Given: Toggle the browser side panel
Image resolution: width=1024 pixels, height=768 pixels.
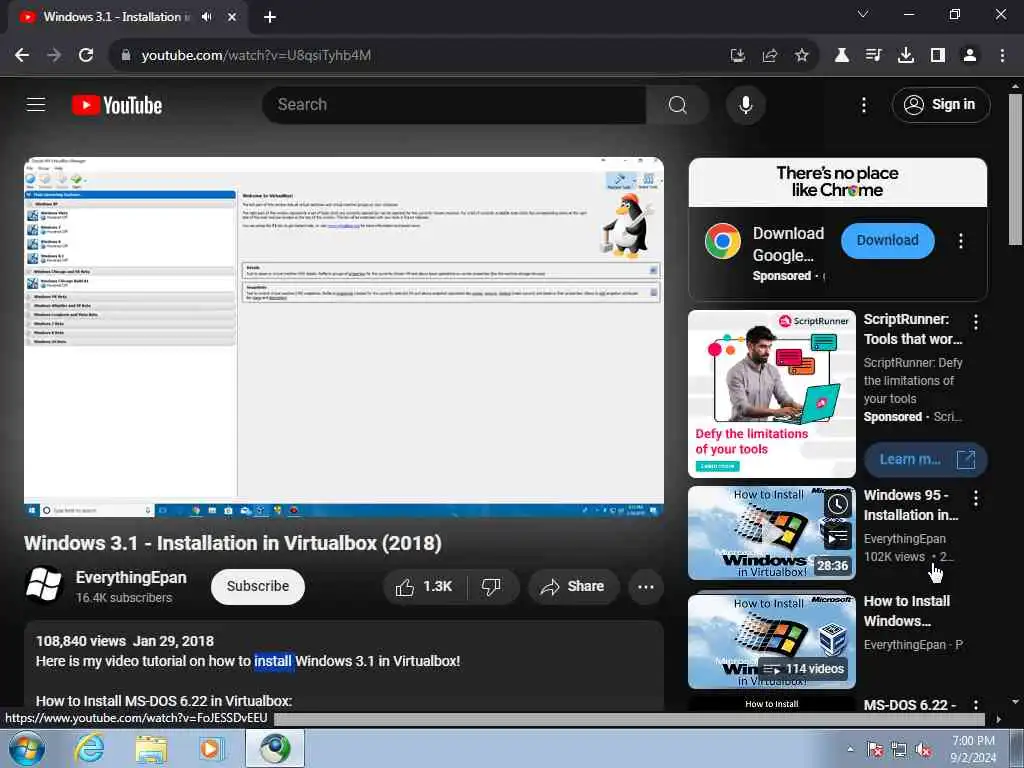Looking at the screenshot, I should point(938,56).
